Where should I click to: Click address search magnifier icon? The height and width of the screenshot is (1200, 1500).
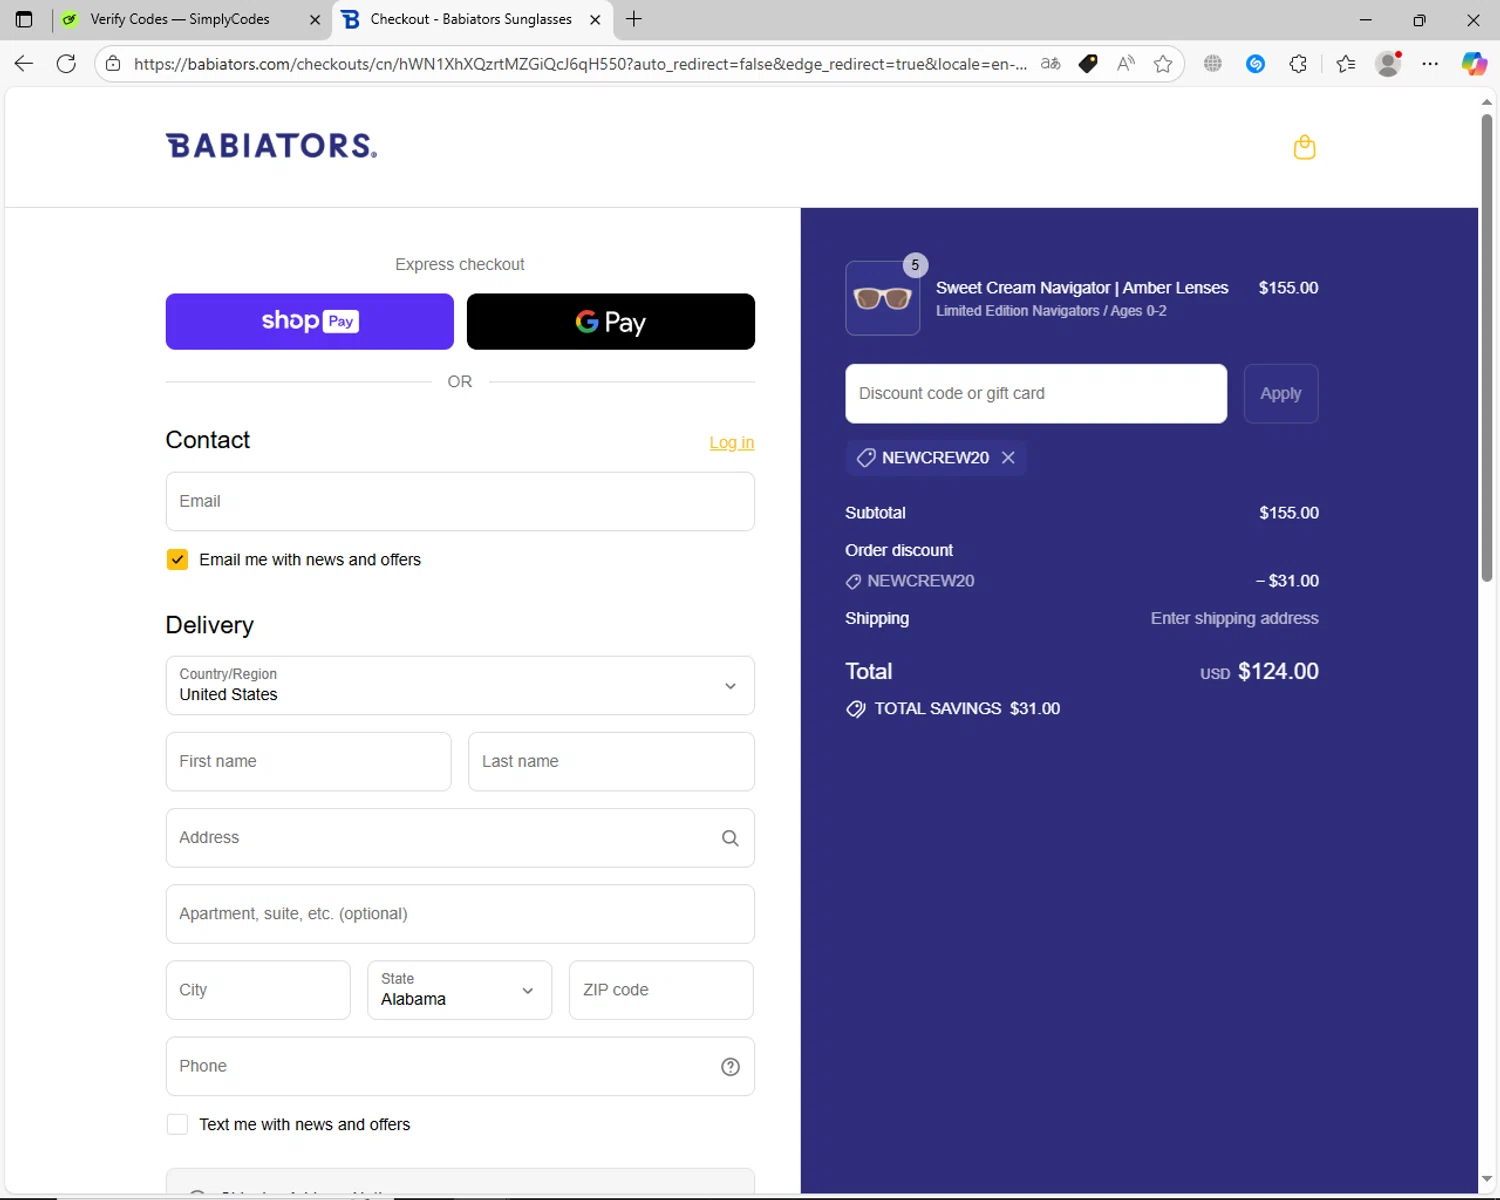coord(730,838)
